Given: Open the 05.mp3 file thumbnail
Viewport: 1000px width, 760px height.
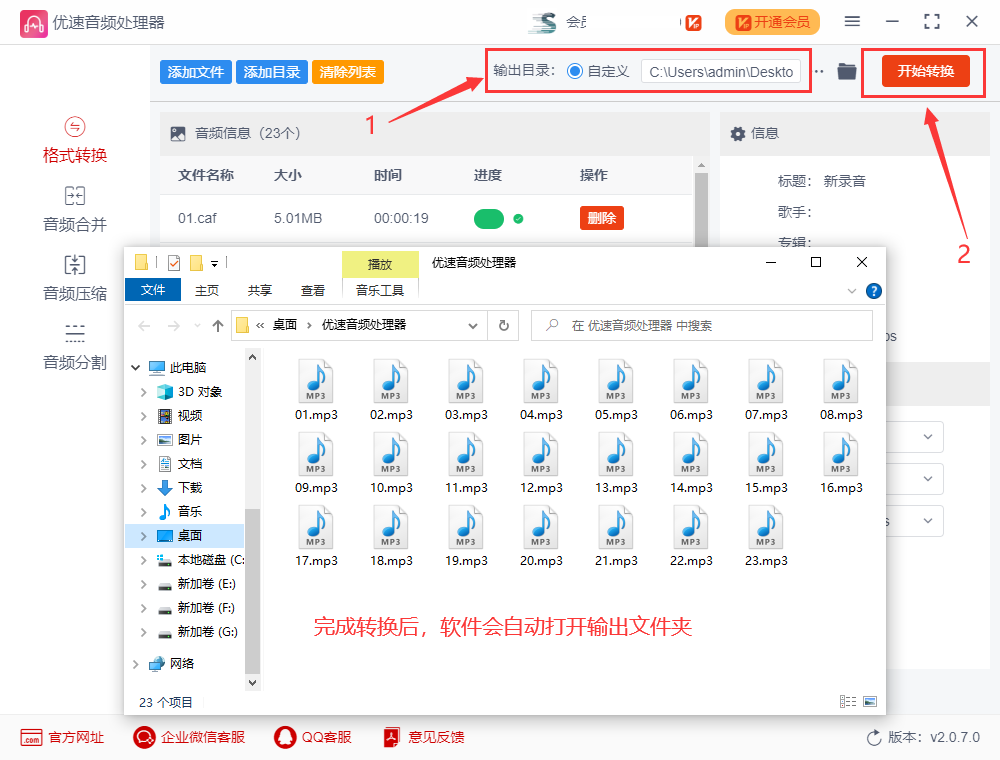Looking at the screenshot, I should [x=616, y=383].
